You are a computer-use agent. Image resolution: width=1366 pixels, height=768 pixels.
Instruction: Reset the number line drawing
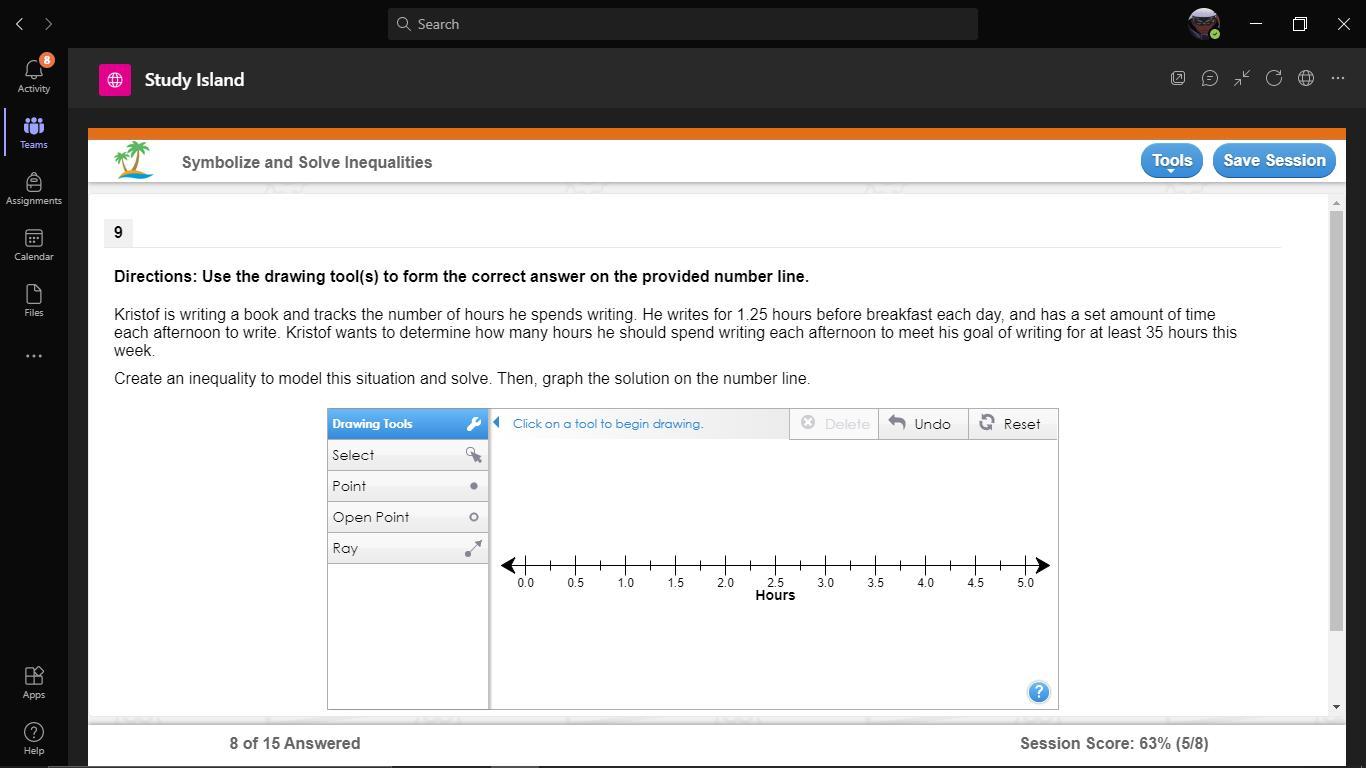(1012, 424)
